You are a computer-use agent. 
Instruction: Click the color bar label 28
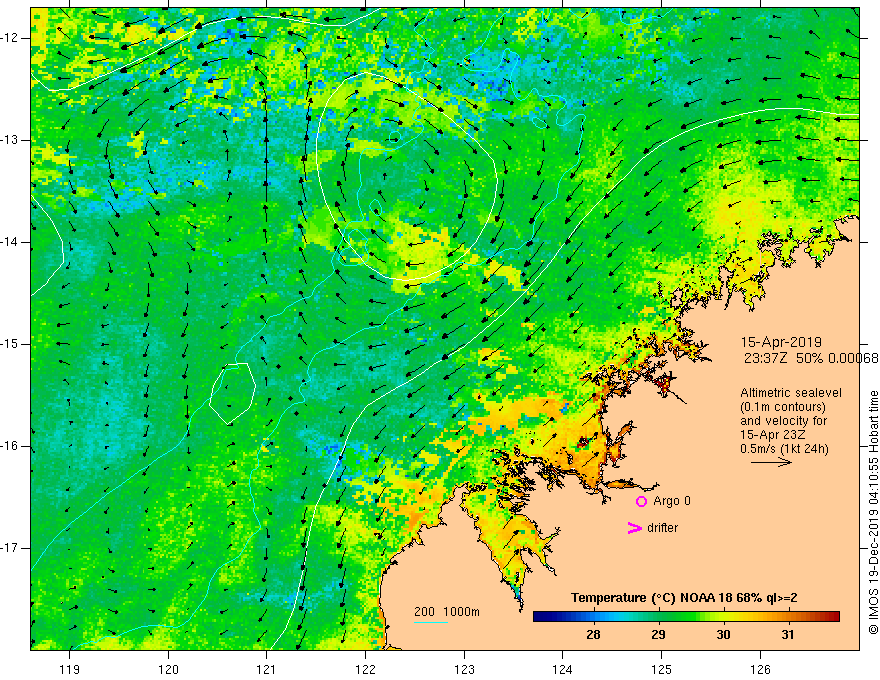point(593,635)
